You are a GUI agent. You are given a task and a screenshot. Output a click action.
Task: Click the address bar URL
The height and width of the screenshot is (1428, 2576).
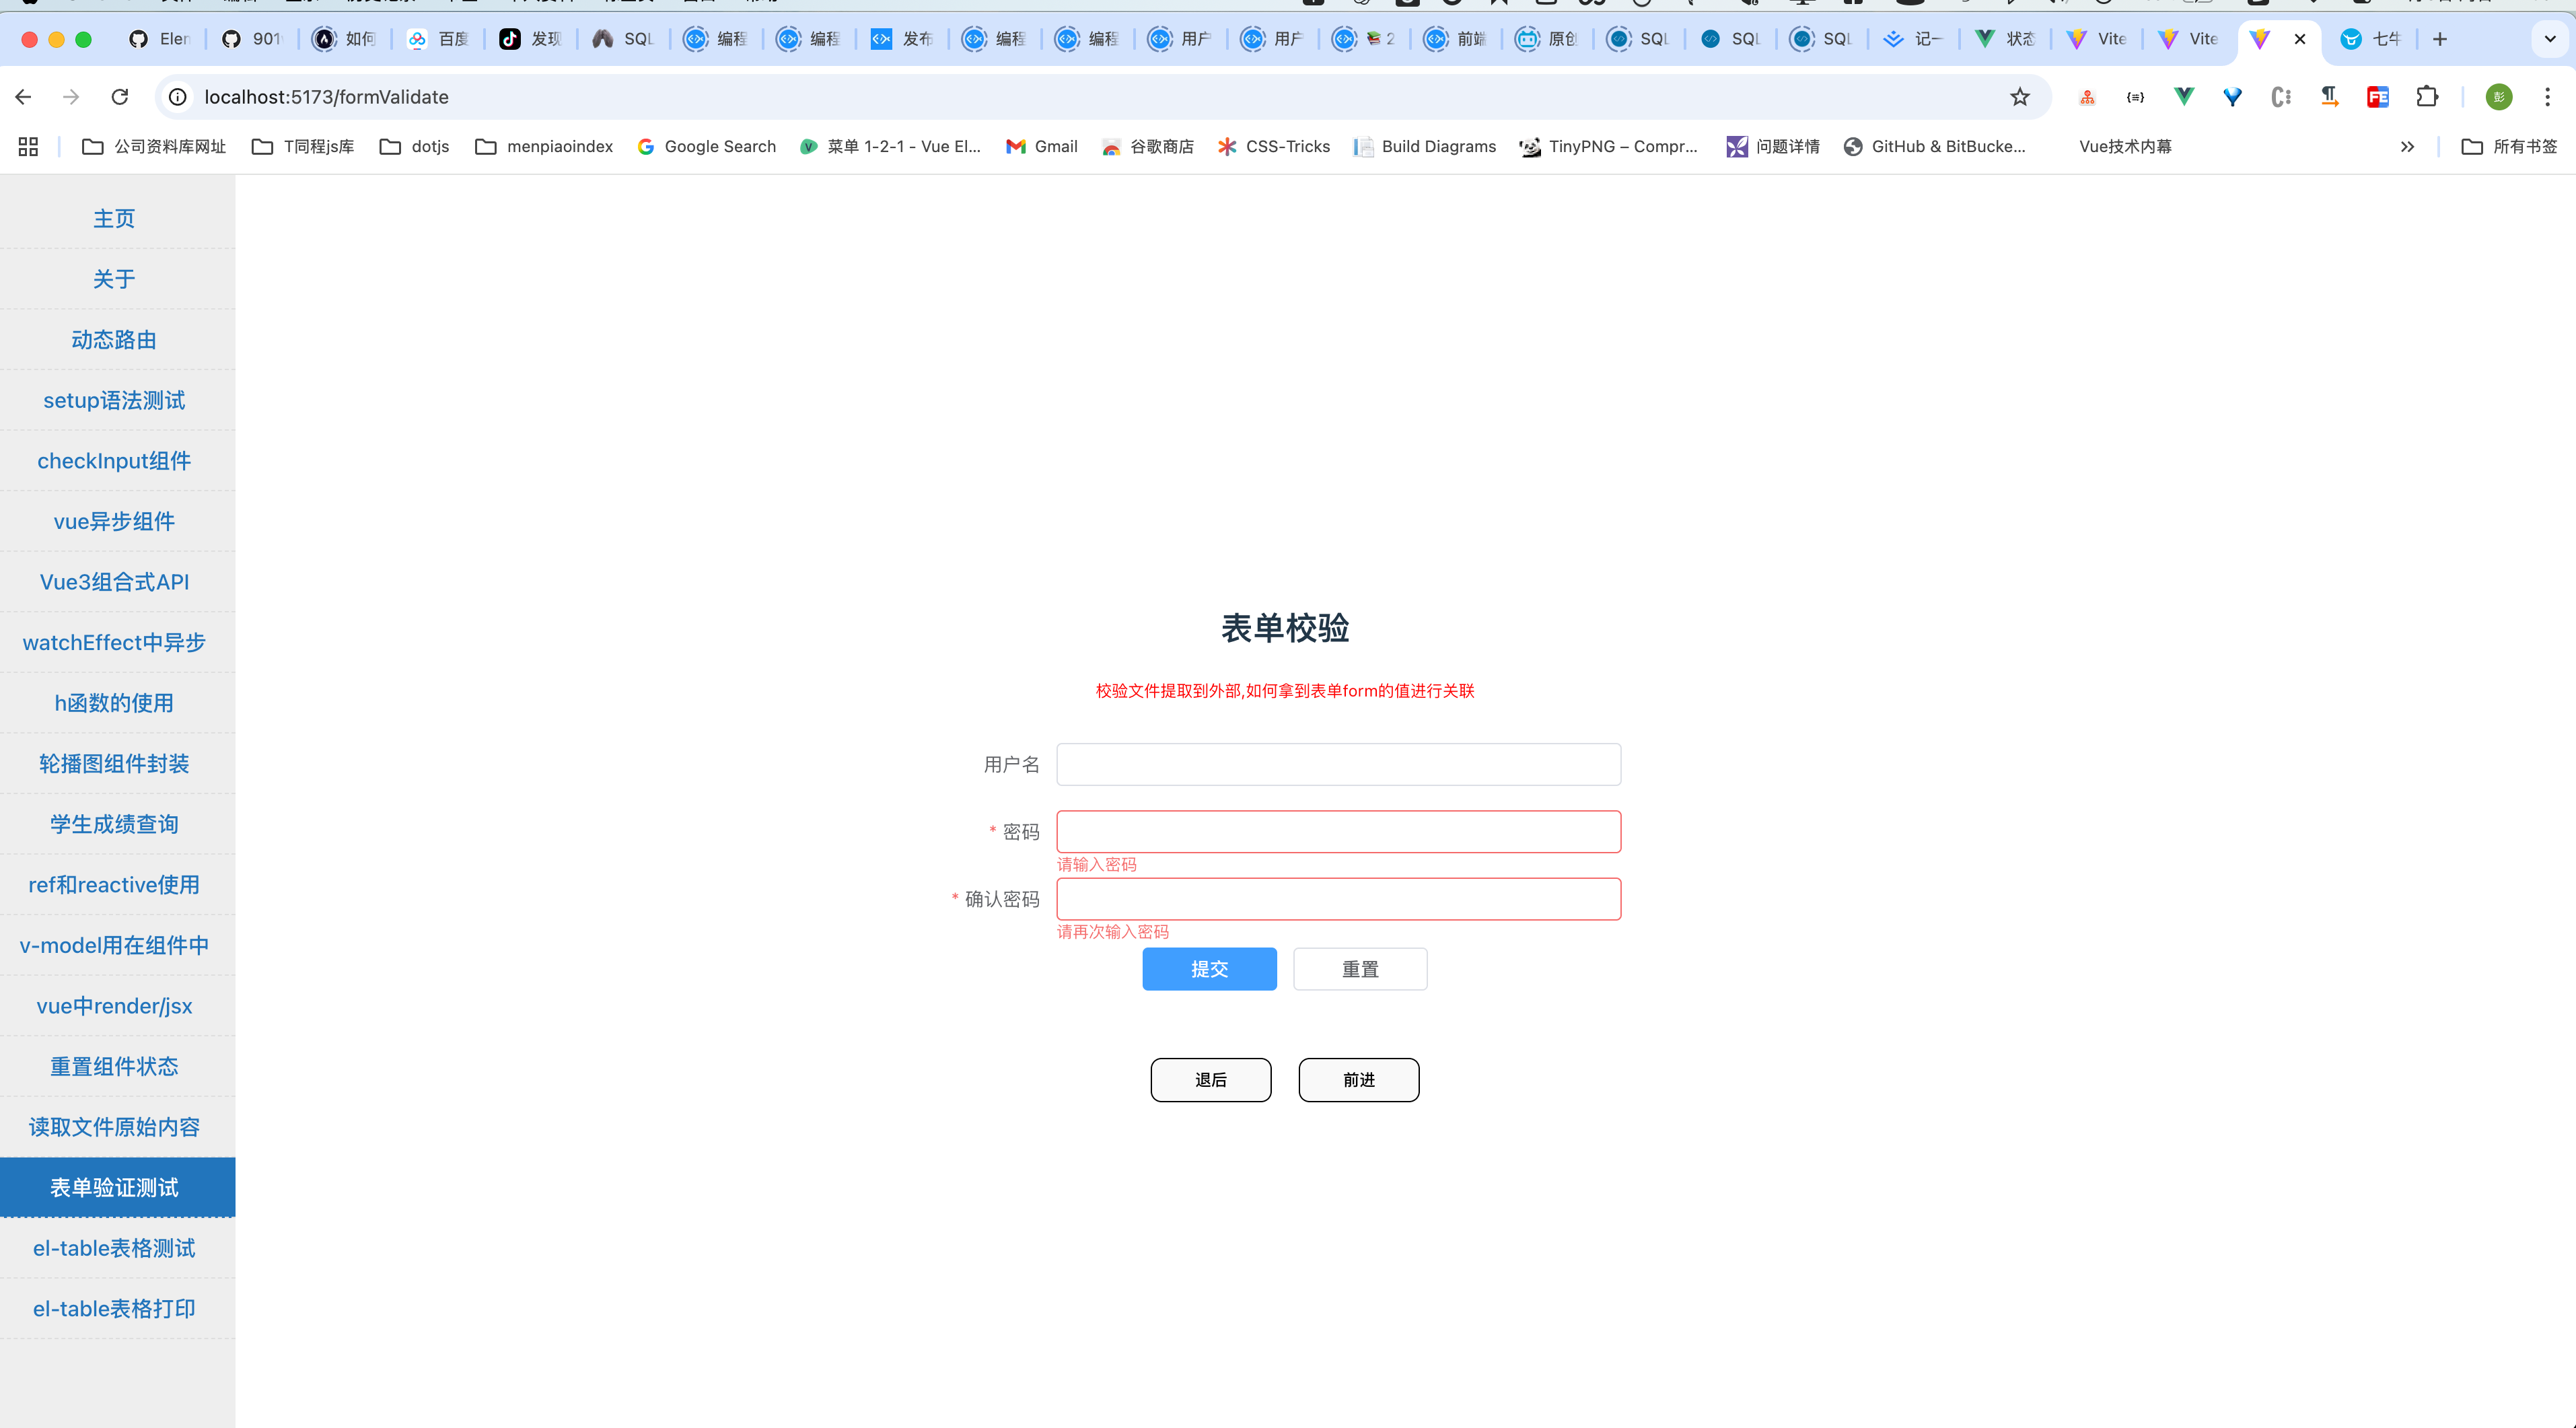pyautogui.click(x=326, y=97)
